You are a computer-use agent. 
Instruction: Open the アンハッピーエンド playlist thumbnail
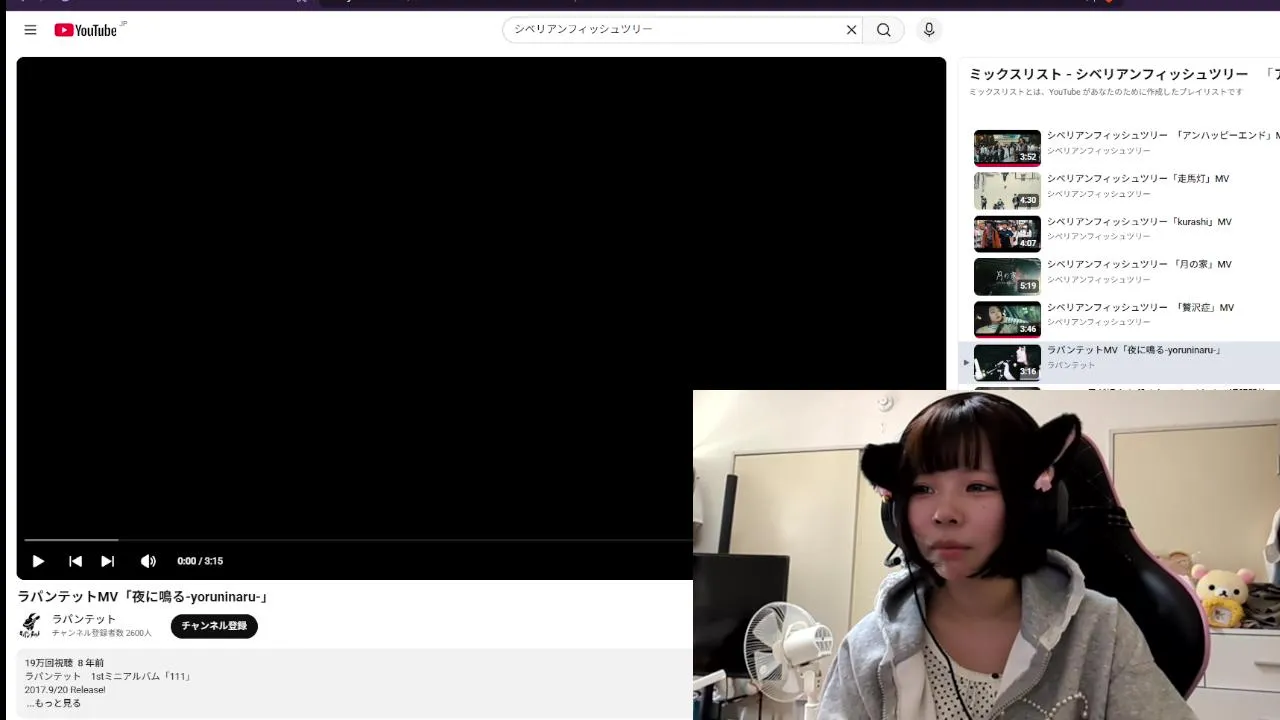click(x=1007, y=148)
